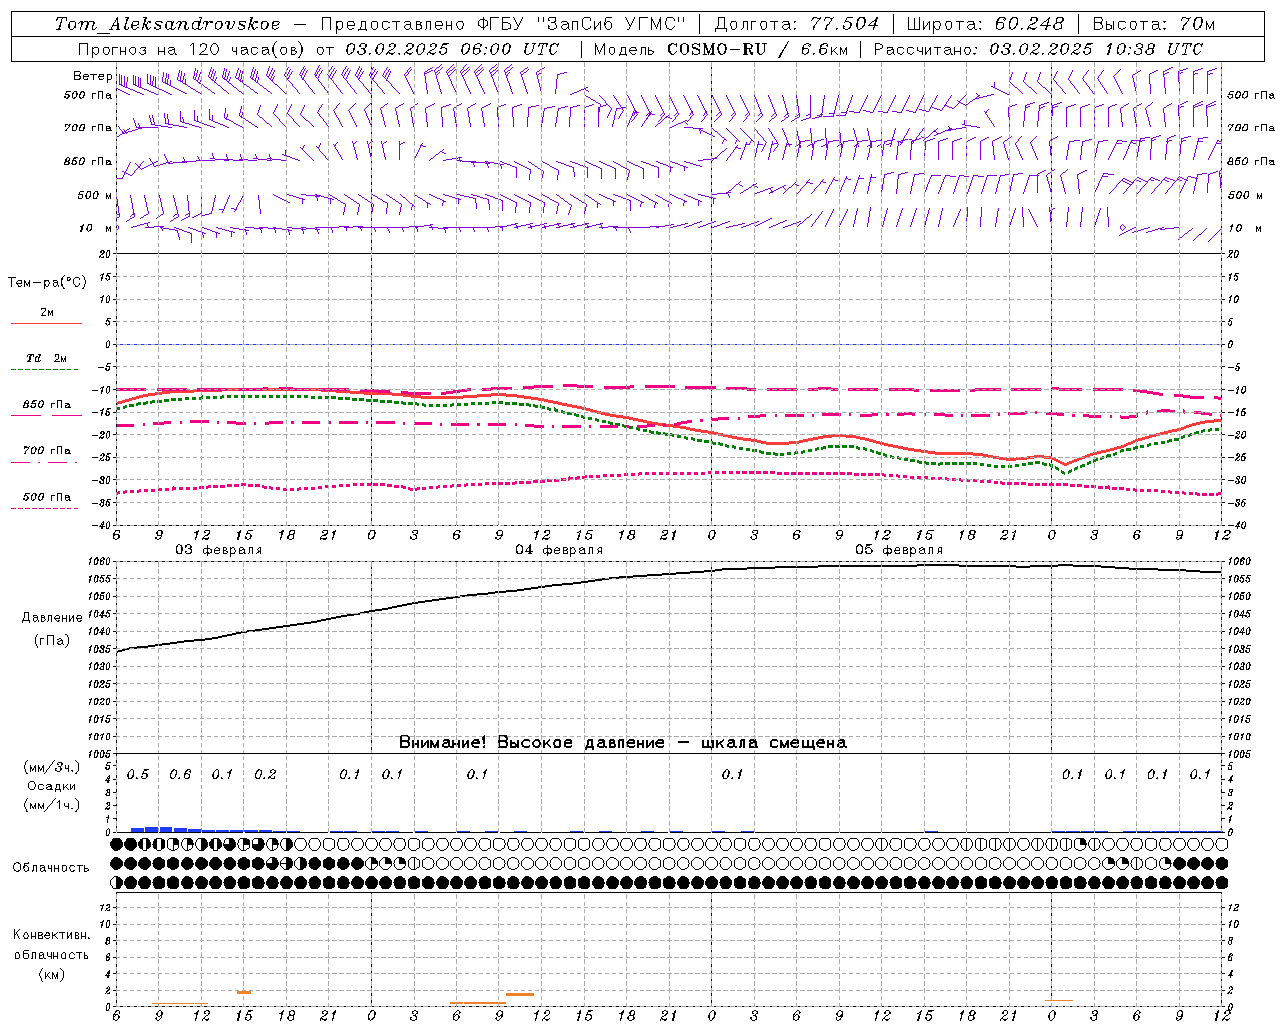Click the Тем-ра(°C) panel label

(47, 283)
